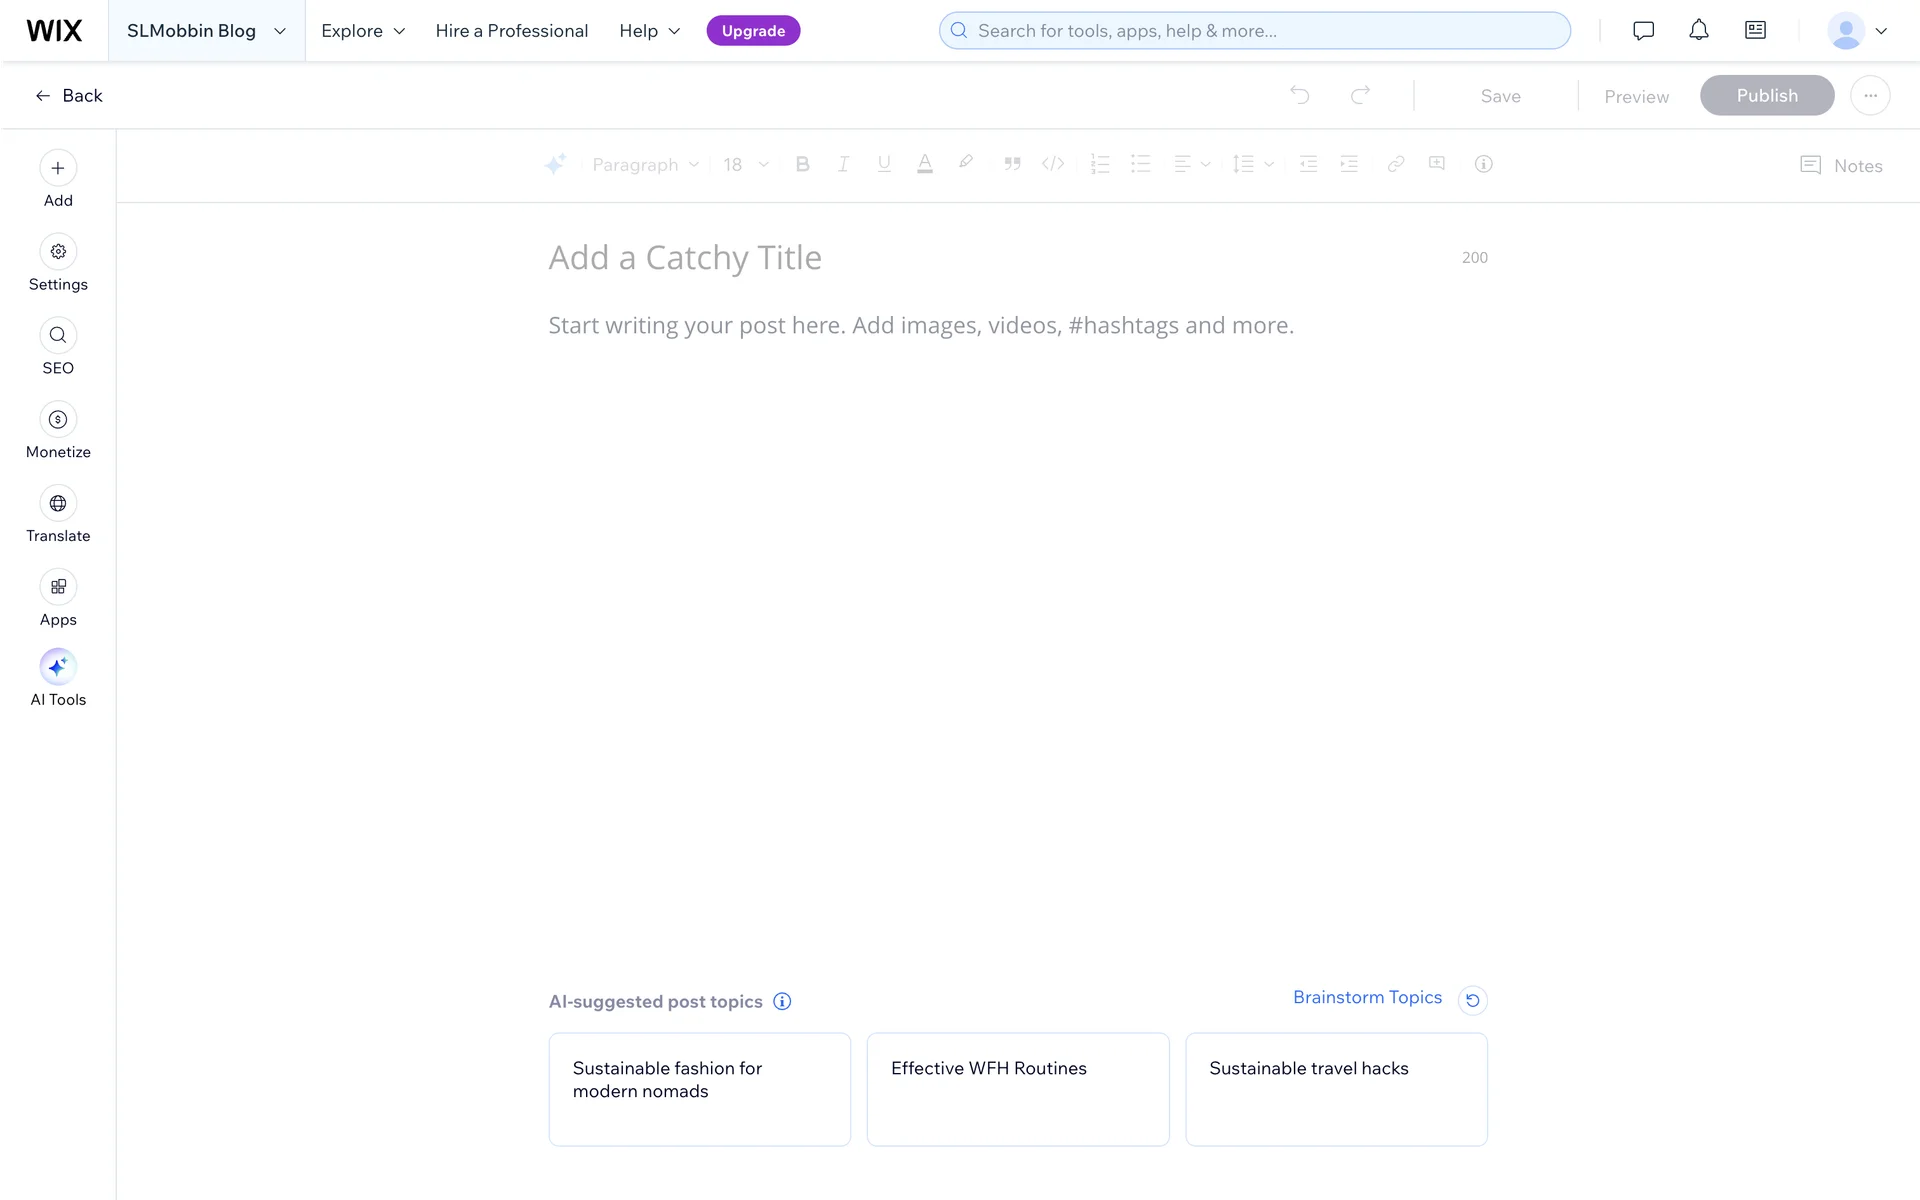Viewport: 1920px width, 1200px height.
Task: Open the AI Tools sidebar panel
Action: (x=58, y=667)
